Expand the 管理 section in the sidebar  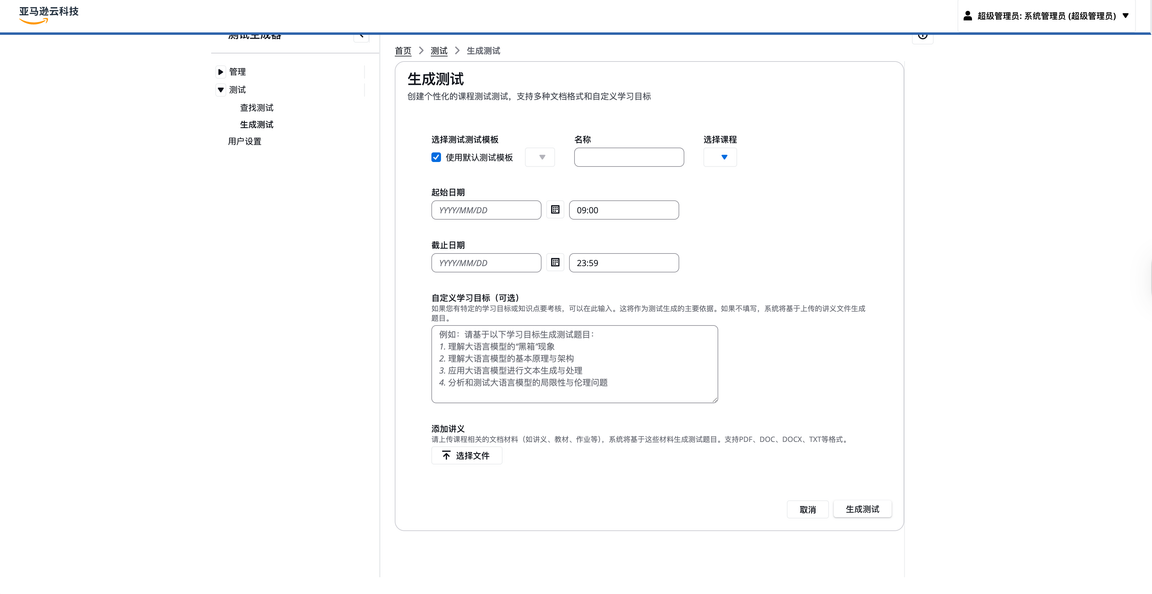(221, 71)
